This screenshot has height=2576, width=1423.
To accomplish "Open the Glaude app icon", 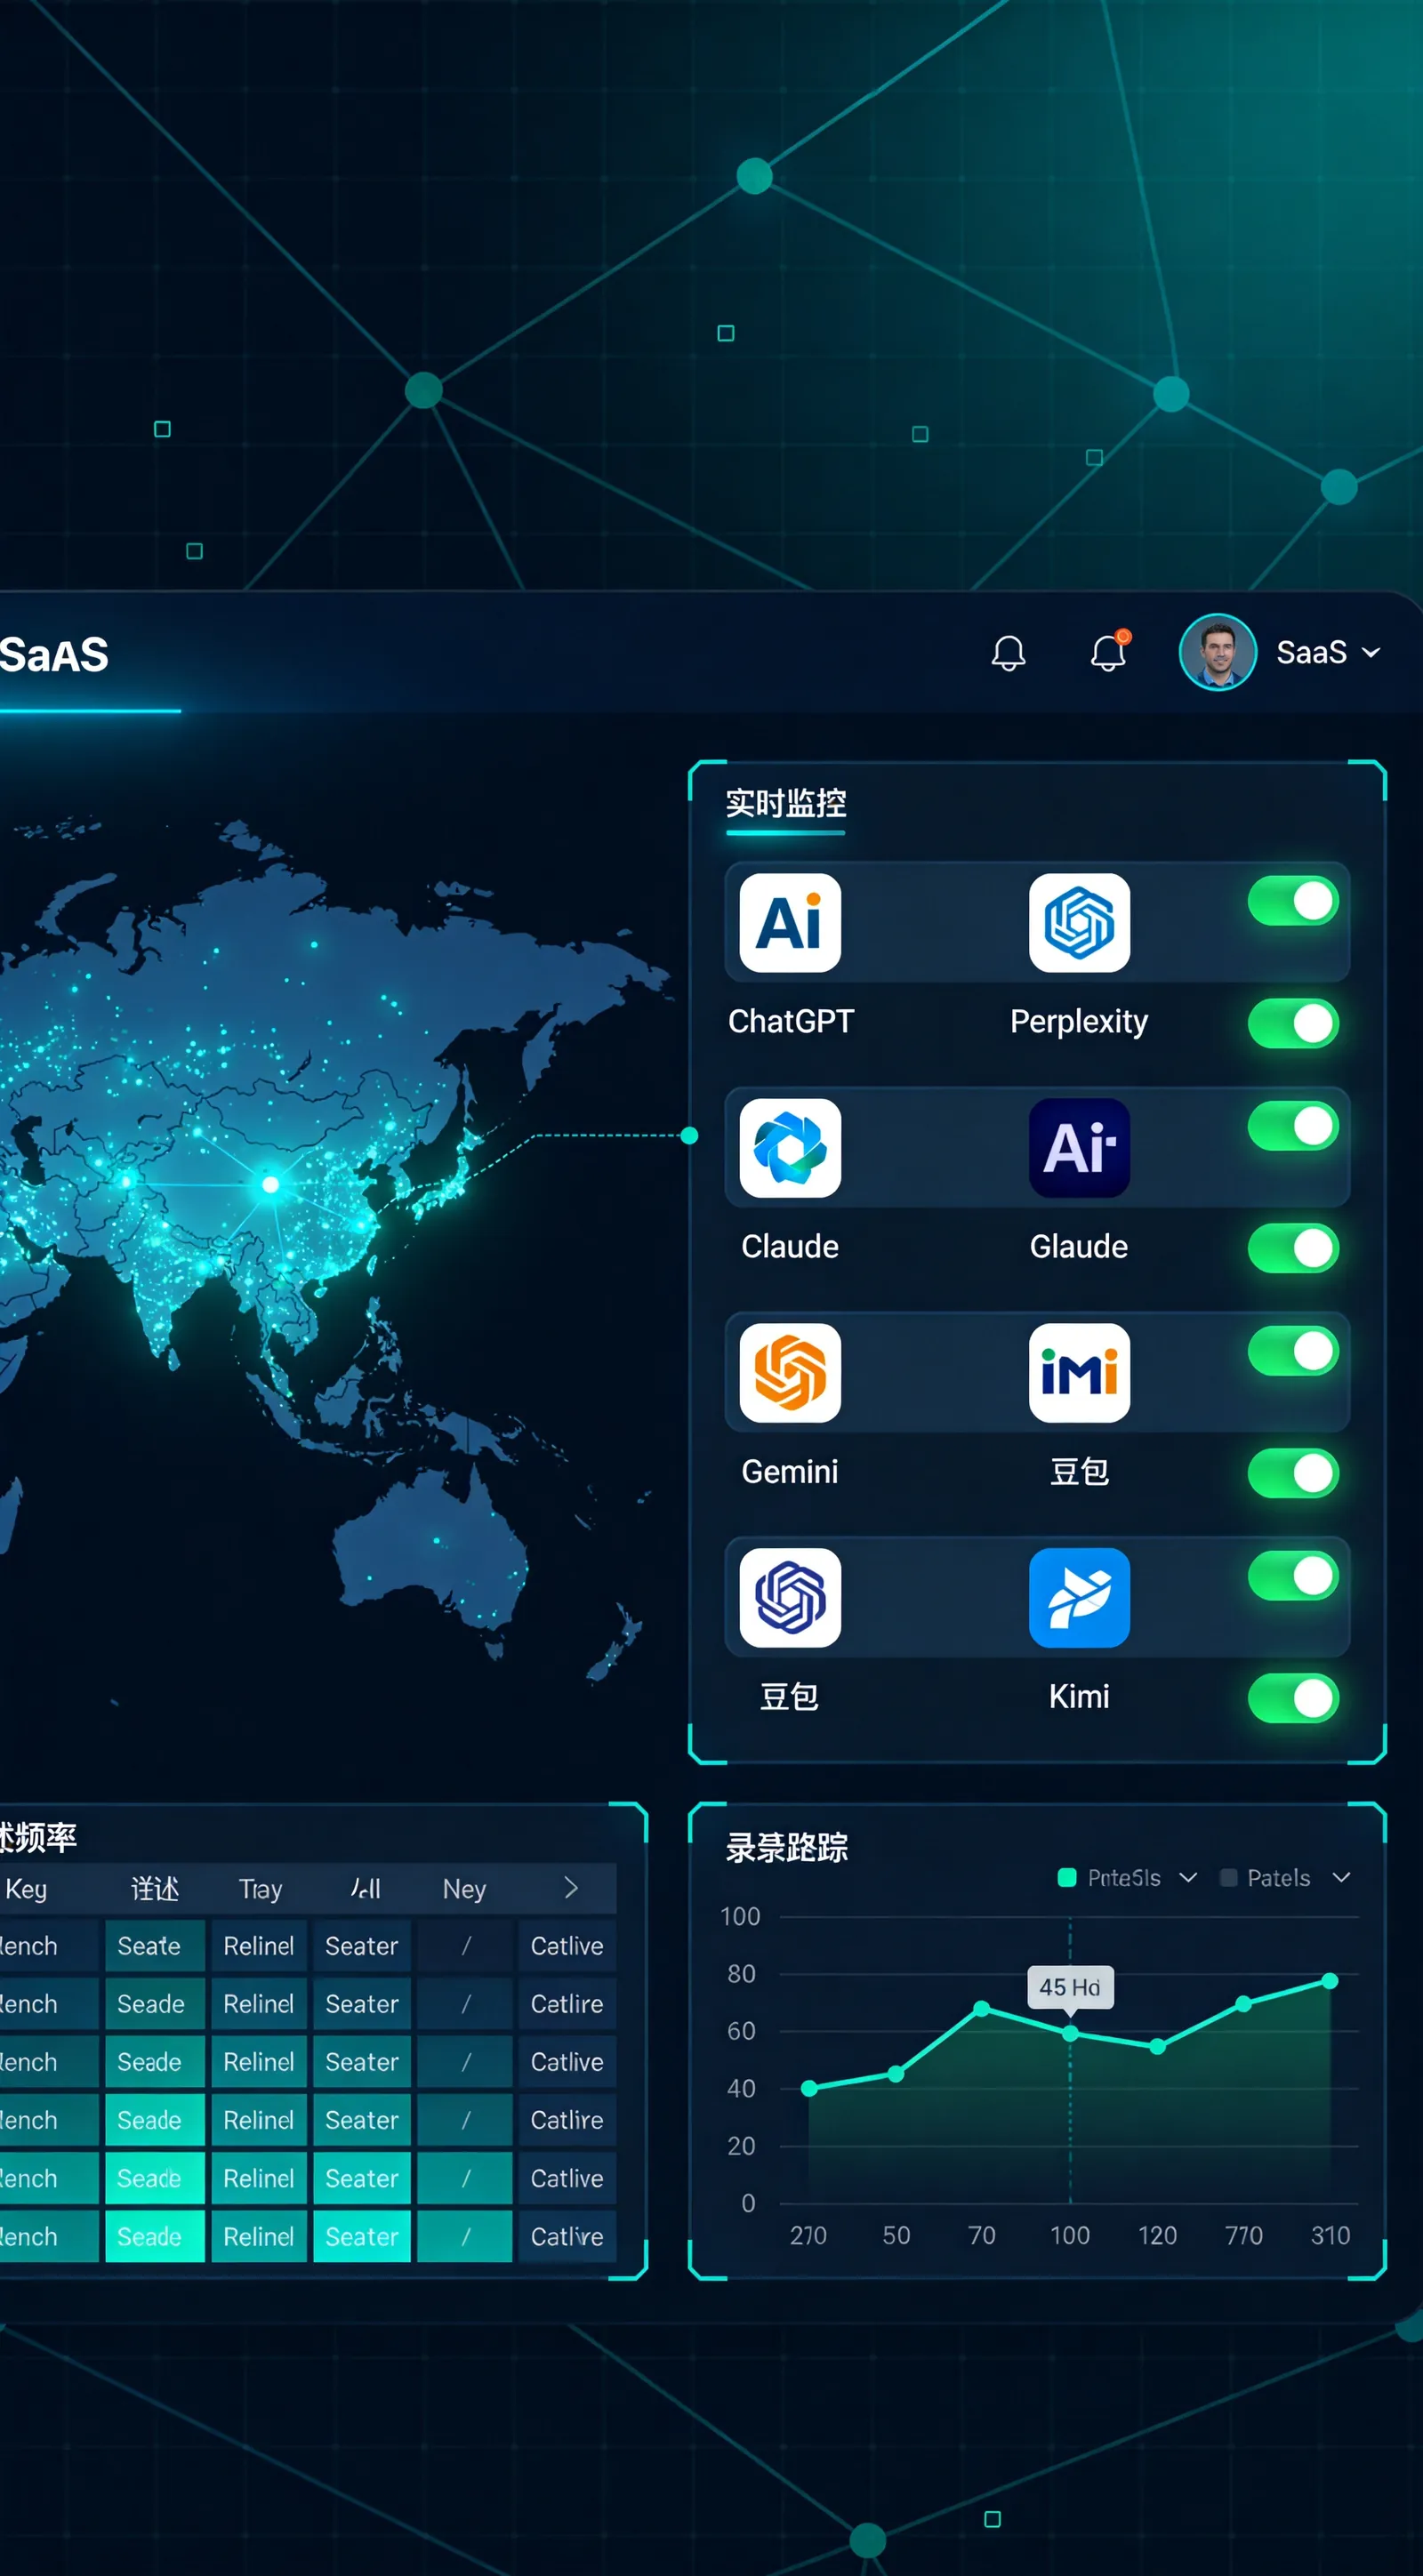I will coord(1079,1148).
